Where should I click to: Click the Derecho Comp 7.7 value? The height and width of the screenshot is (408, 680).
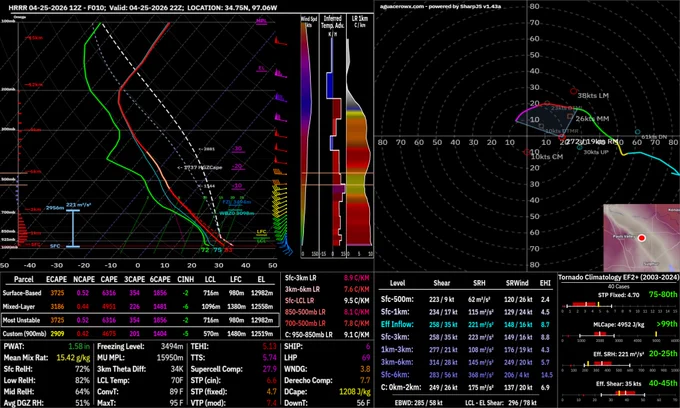[x=365, y=381]
